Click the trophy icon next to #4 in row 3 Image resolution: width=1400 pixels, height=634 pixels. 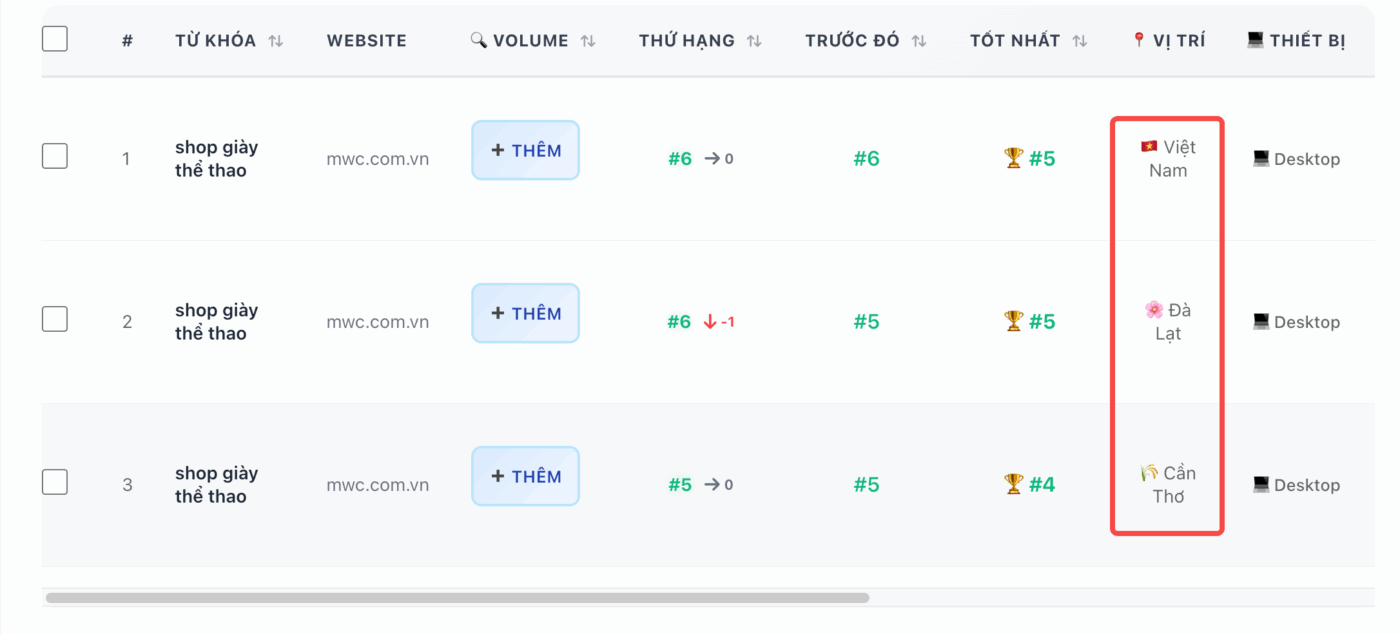click(x=1015, y=484)
